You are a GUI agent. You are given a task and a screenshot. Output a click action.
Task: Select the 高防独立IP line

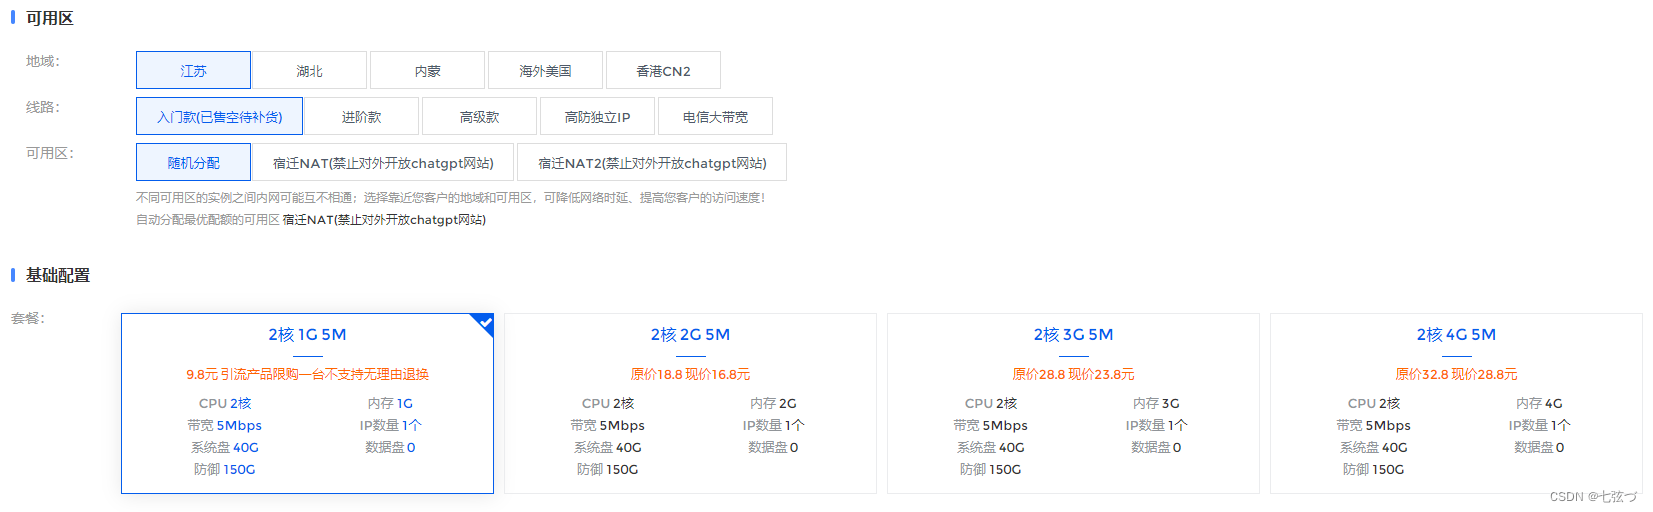click(x=597, y=116)
